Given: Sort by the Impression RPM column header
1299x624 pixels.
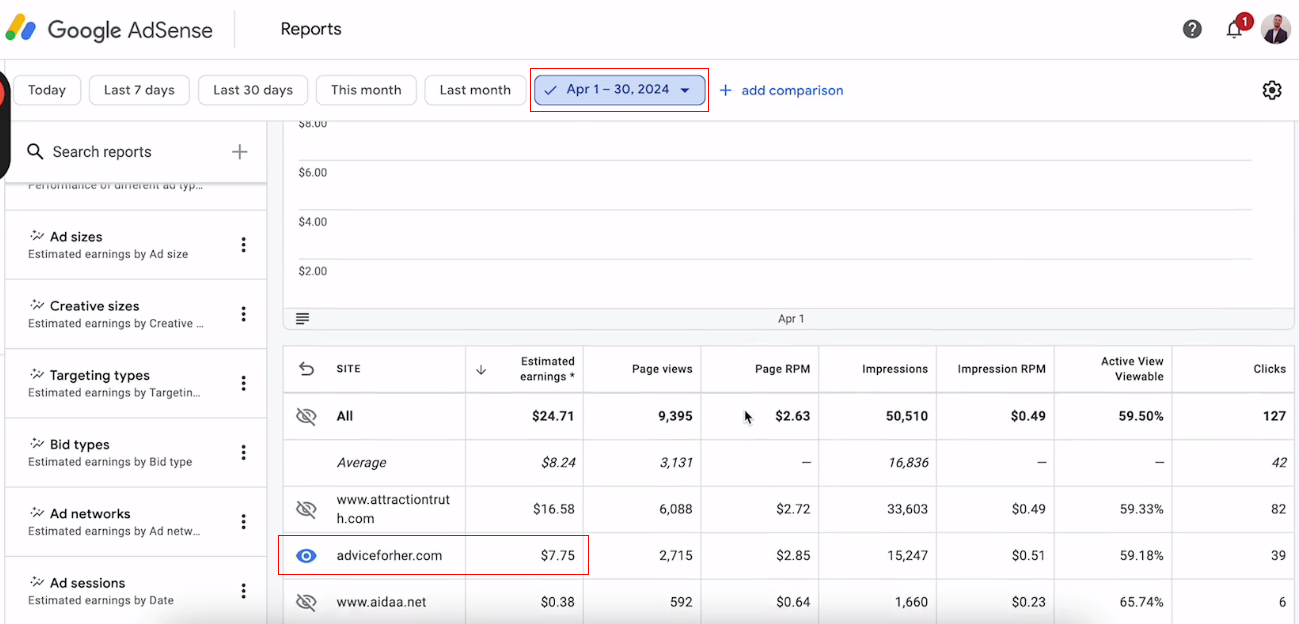Looking at the screenshot, I should pyautogui.click(x=1002, y=369).
